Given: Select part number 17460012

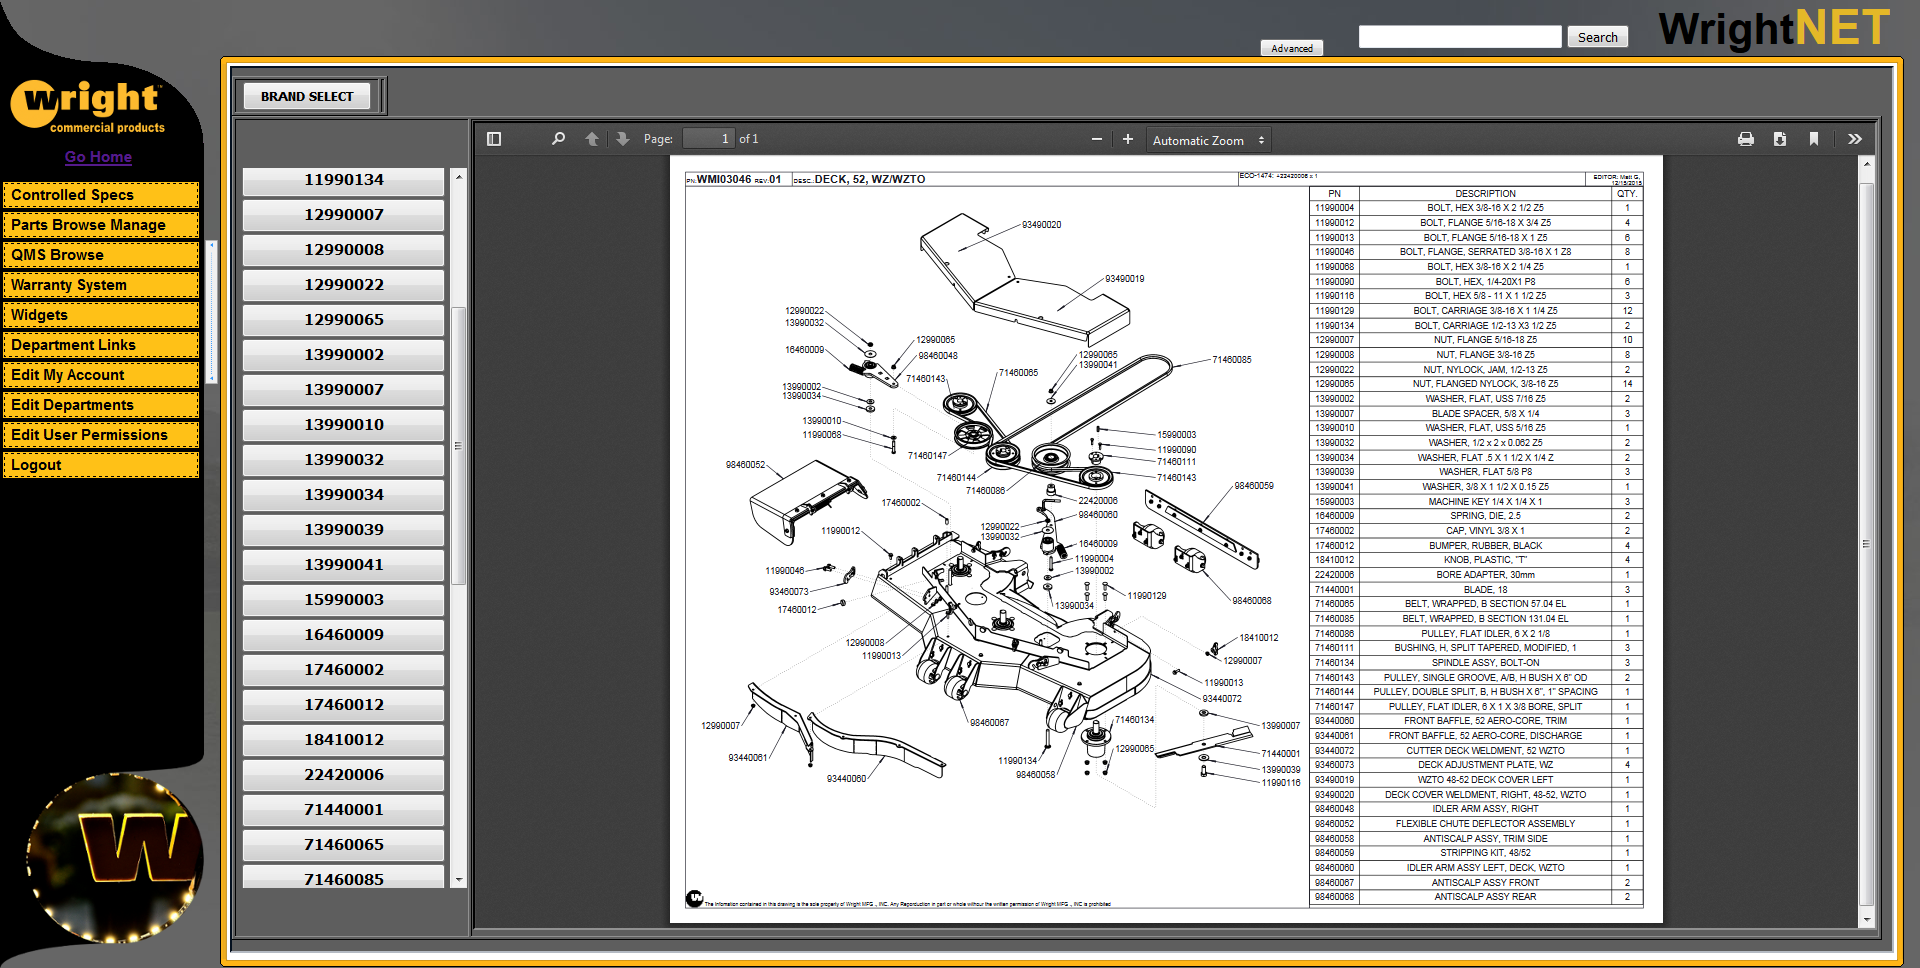Looking at the screenshot, I should [x=344, y=705].
